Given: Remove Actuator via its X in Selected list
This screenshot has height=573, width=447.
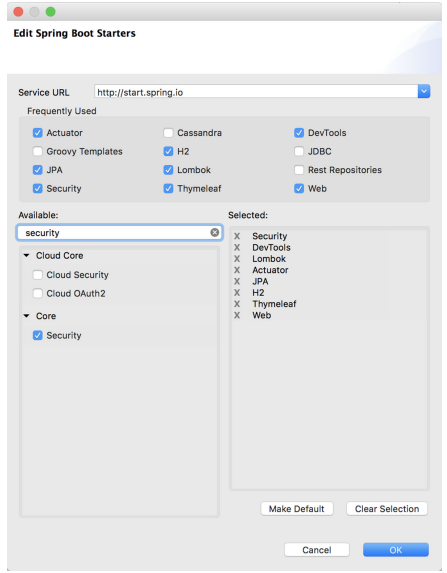Looking at the screenshot, I should (x=237, y=270).
